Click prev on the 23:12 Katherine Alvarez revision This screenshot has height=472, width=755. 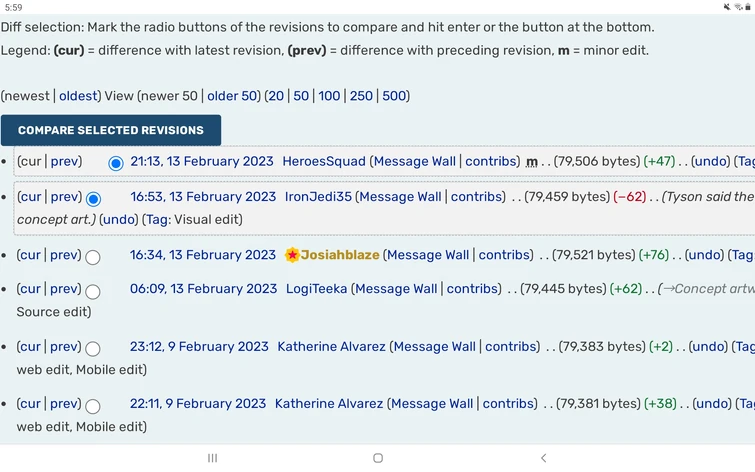[65, 347]
